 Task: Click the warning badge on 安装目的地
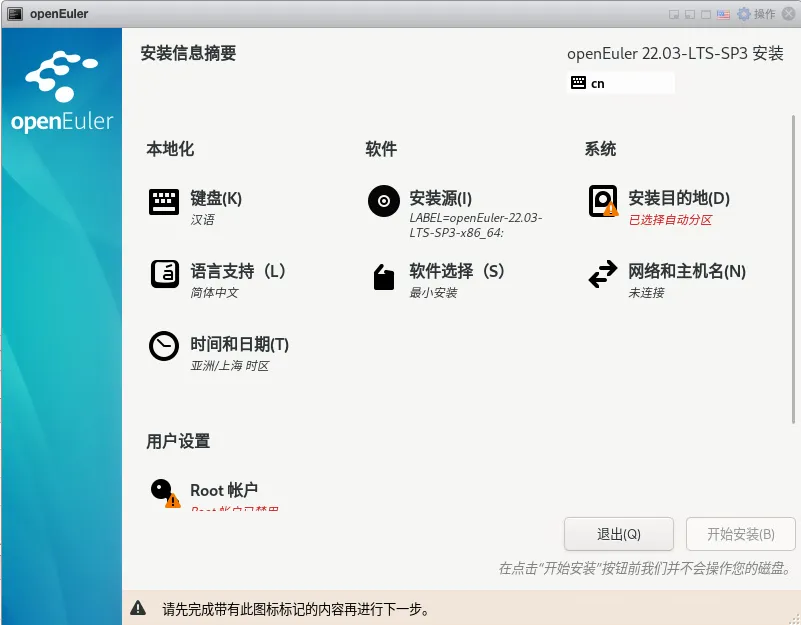click(x=612, y=212)
